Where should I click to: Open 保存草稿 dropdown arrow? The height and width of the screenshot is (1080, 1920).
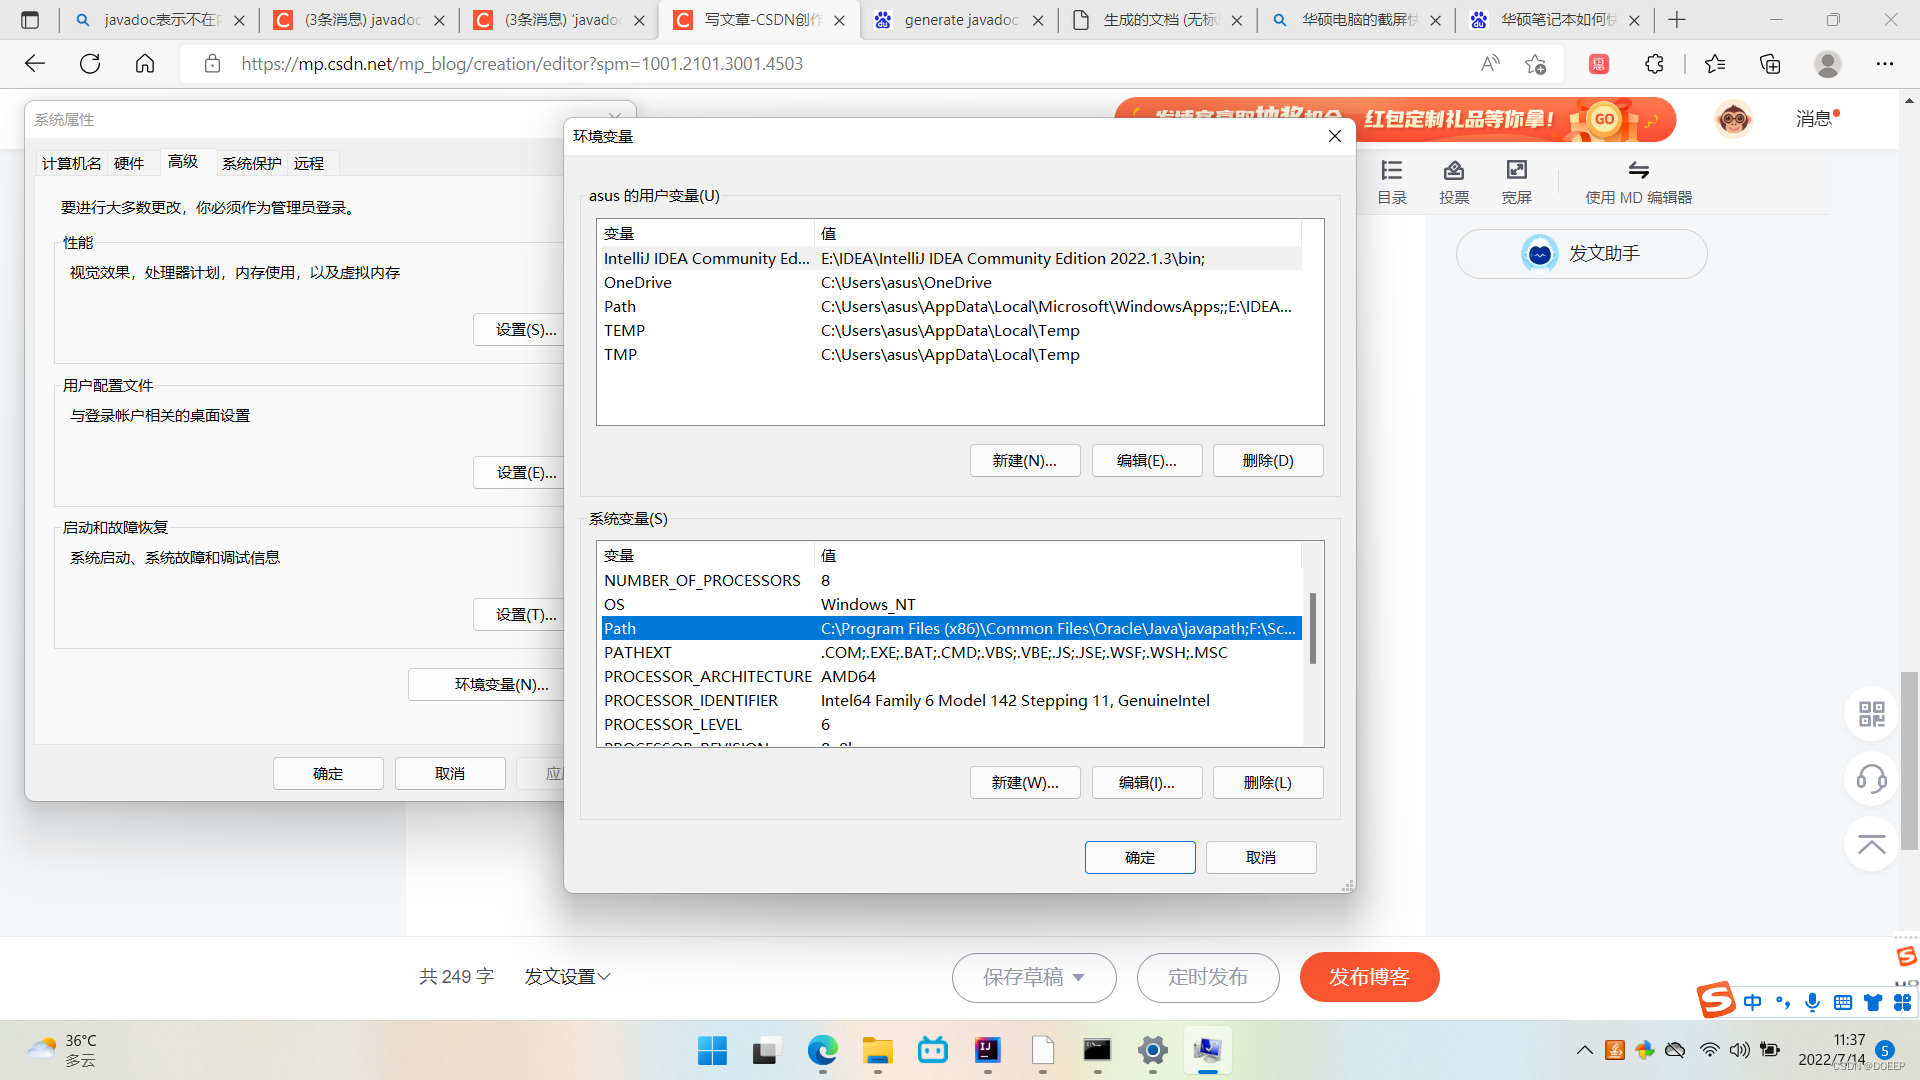pyautogui.click(x=1079, y=978)
